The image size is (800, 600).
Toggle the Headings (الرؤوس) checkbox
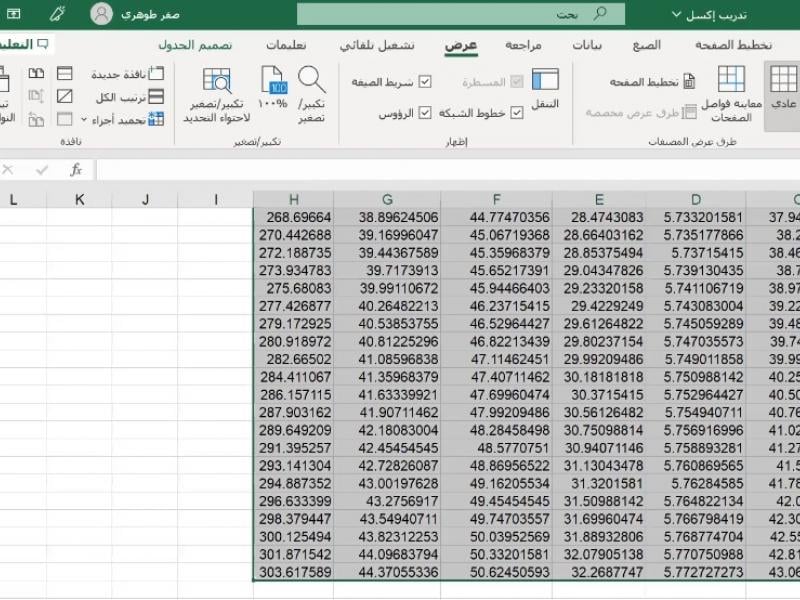[x=425, y=114]
